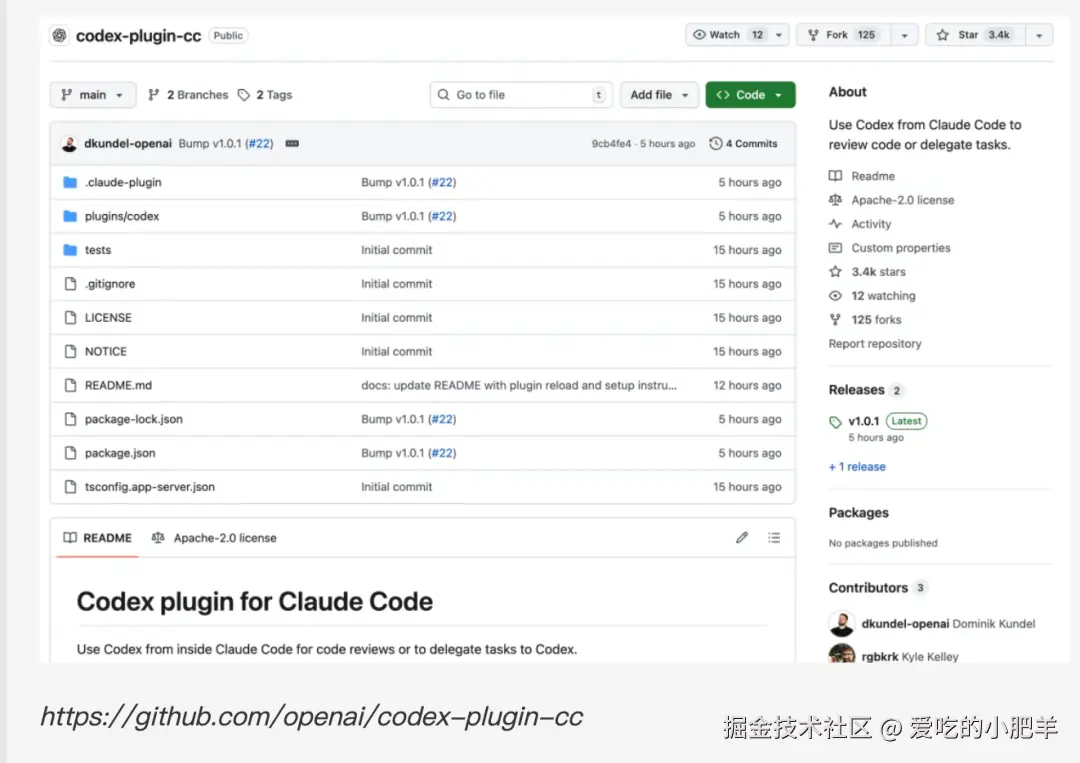The image size is (1080, 763).
Task: Open the Packages heading link
Action: pyautogui.click(x=858, y=512)
